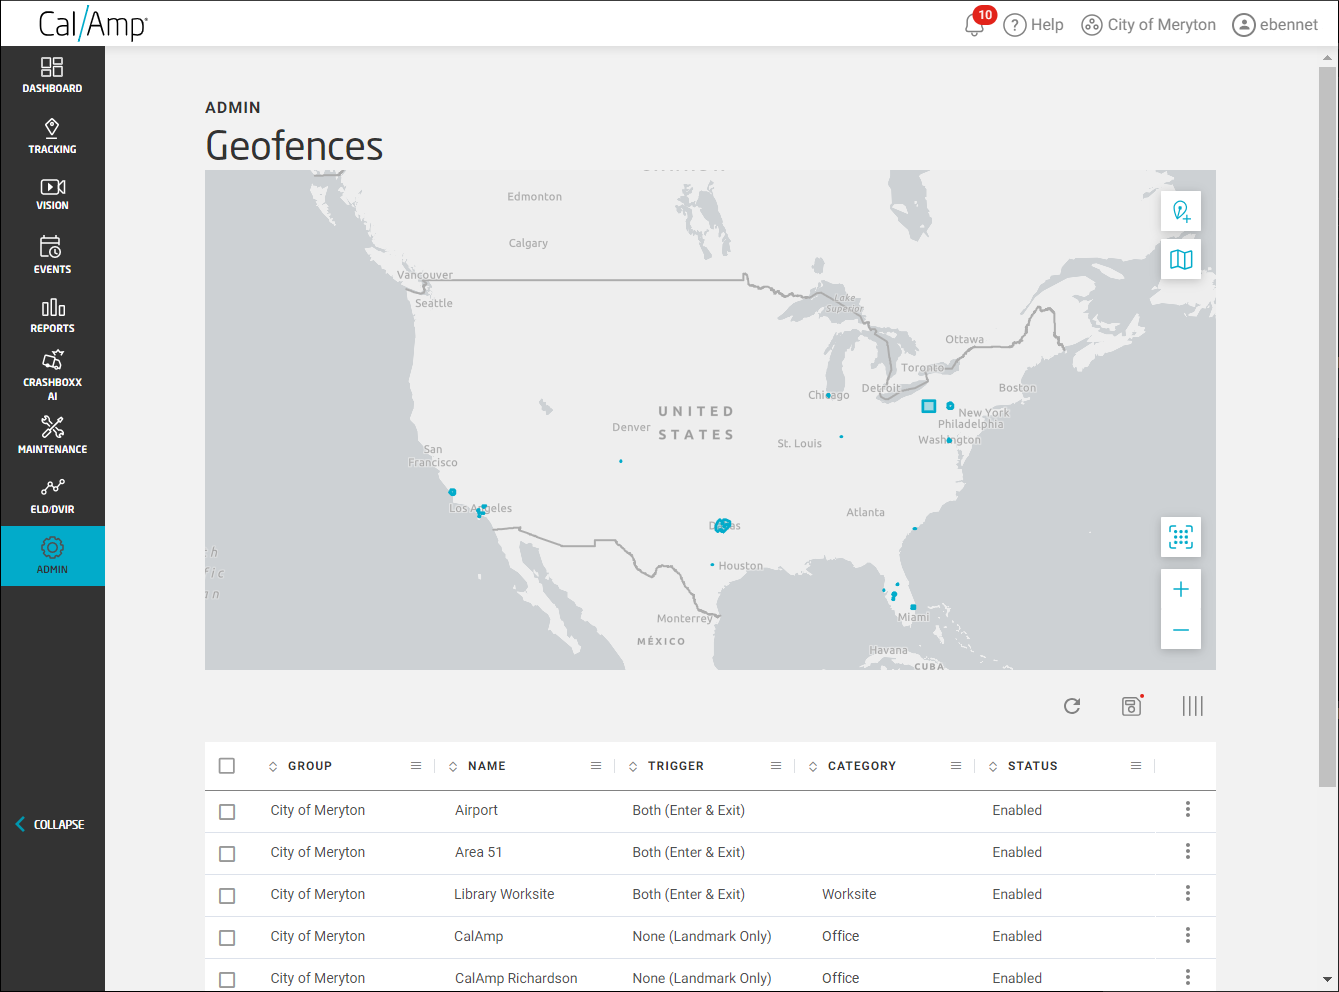Open Tracking in the sidebar
This screenshot has width=1339, height=992.
(x=52, y=136)
